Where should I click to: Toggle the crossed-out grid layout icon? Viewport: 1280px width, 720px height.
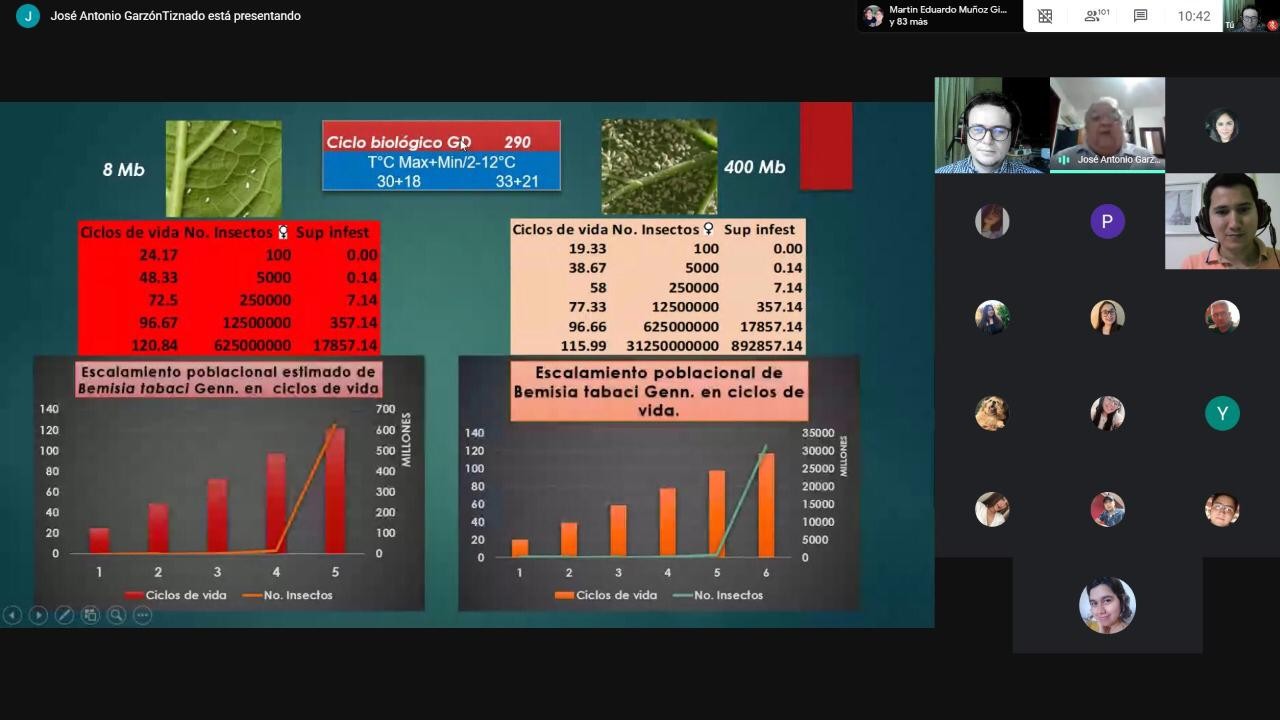tap(1045, 16)
